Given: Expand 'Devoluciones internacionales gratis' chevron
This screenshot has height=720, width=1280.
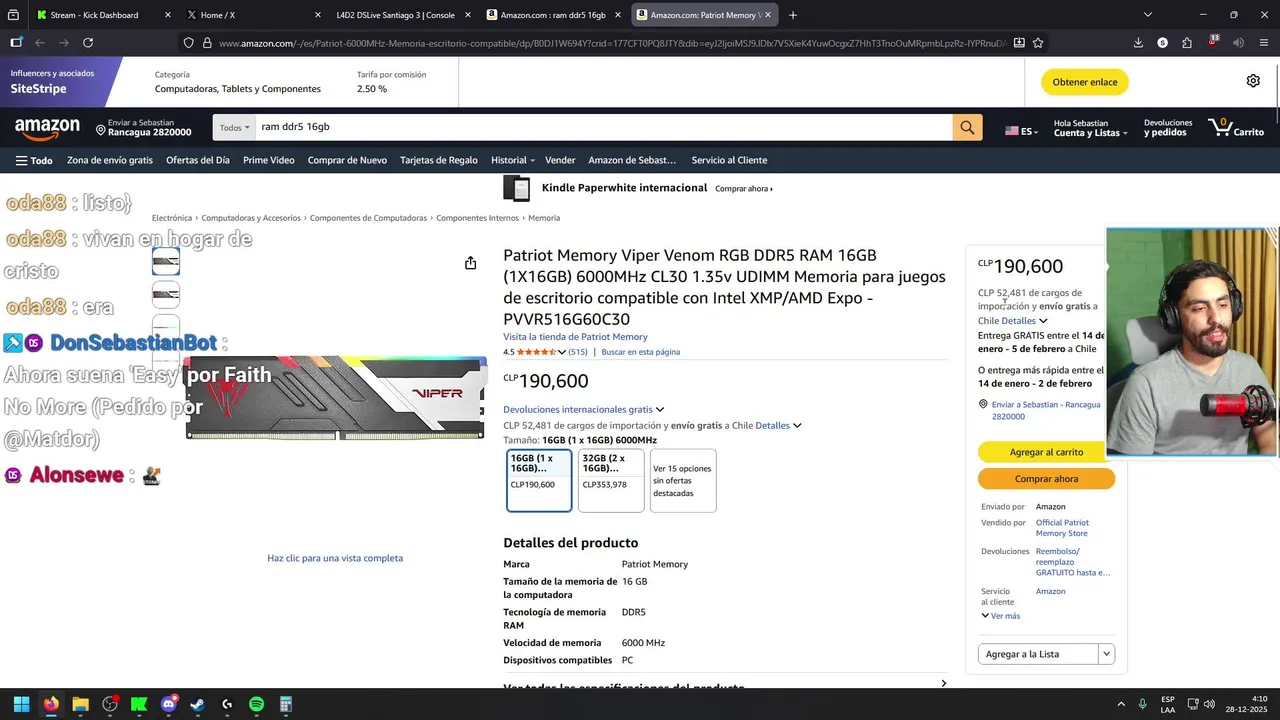Looking at the screenshot, I should pyautogui.click(x=659, y=409).
